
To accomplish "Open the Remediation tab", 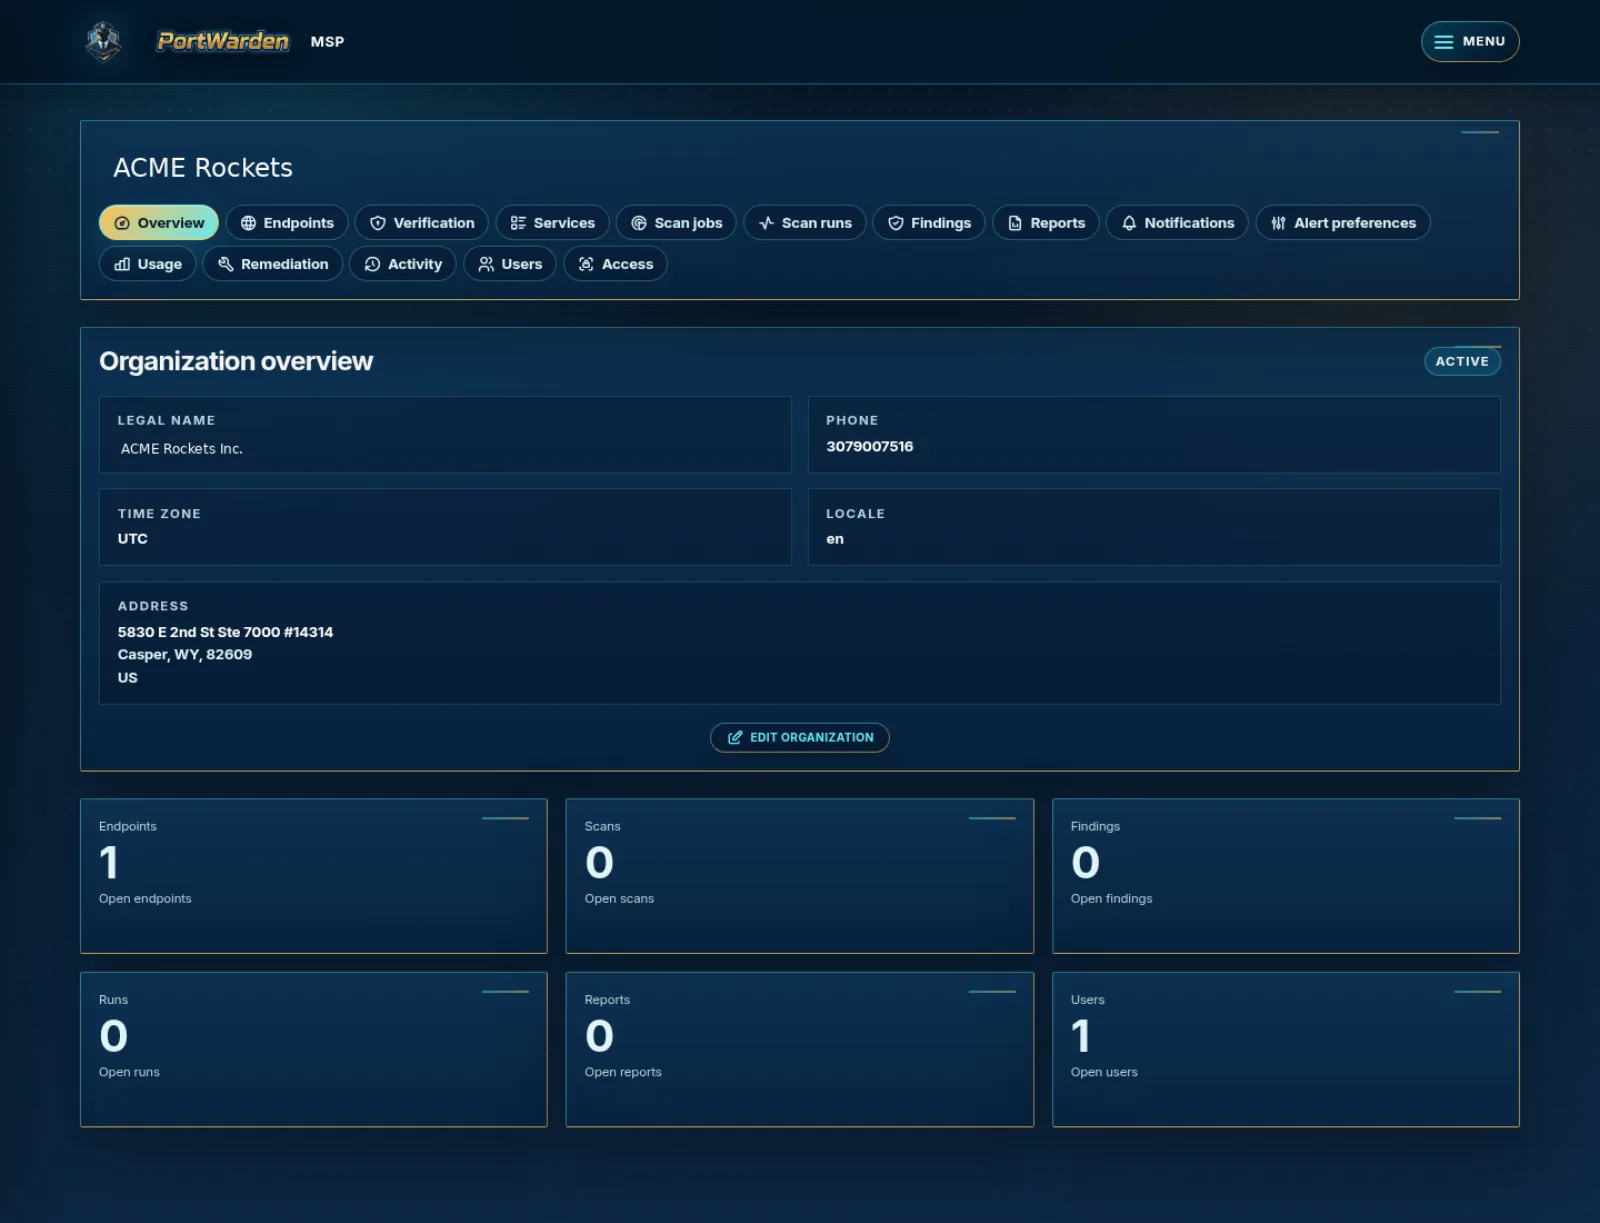I will 273,264.
